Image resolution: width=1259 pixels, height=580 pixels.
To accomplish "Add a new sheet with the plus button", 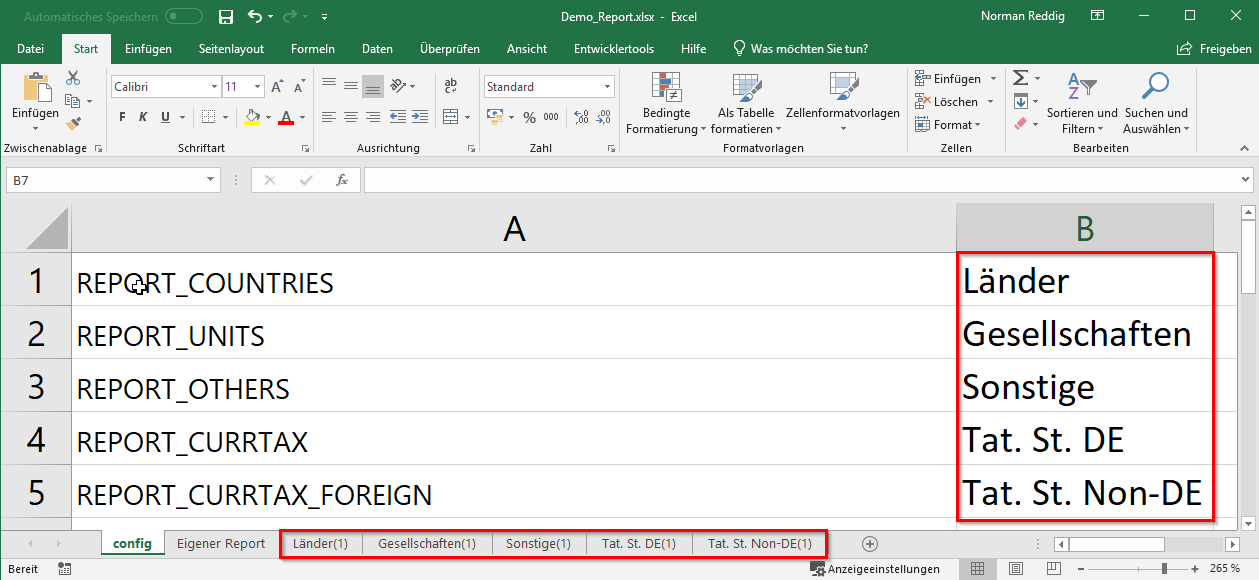I will pyautogui.click(x=870, y=544).
